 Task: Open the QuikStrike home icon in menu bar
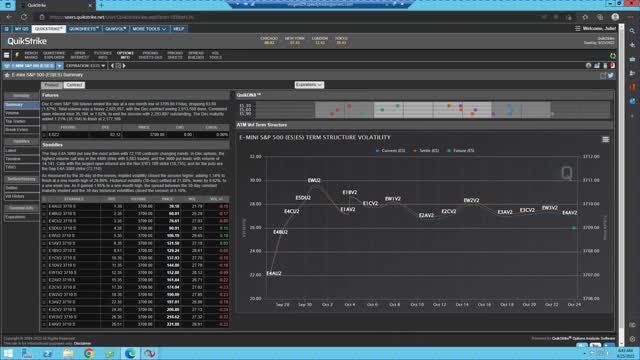[6, 29]
